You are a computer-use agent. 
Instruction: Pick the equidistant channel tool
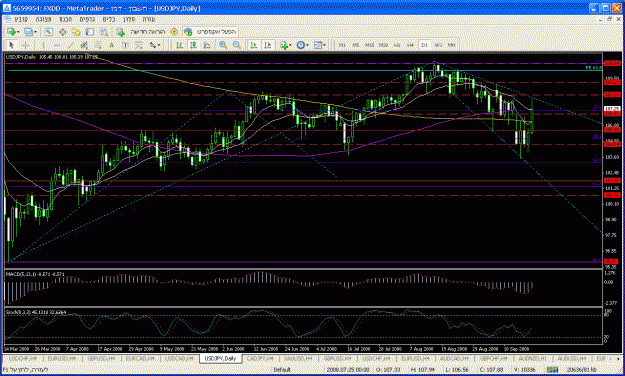[84, 45]
